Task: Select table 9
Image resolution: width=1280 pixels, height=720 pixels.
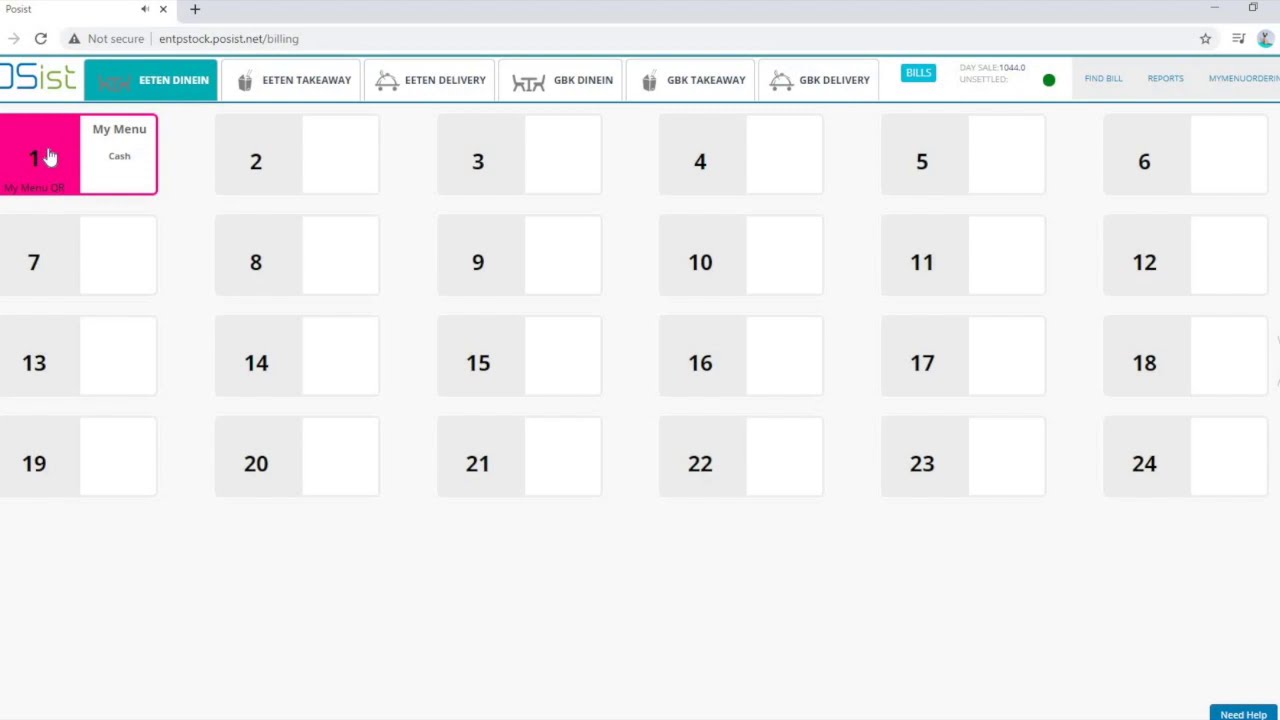Action: 519,255
